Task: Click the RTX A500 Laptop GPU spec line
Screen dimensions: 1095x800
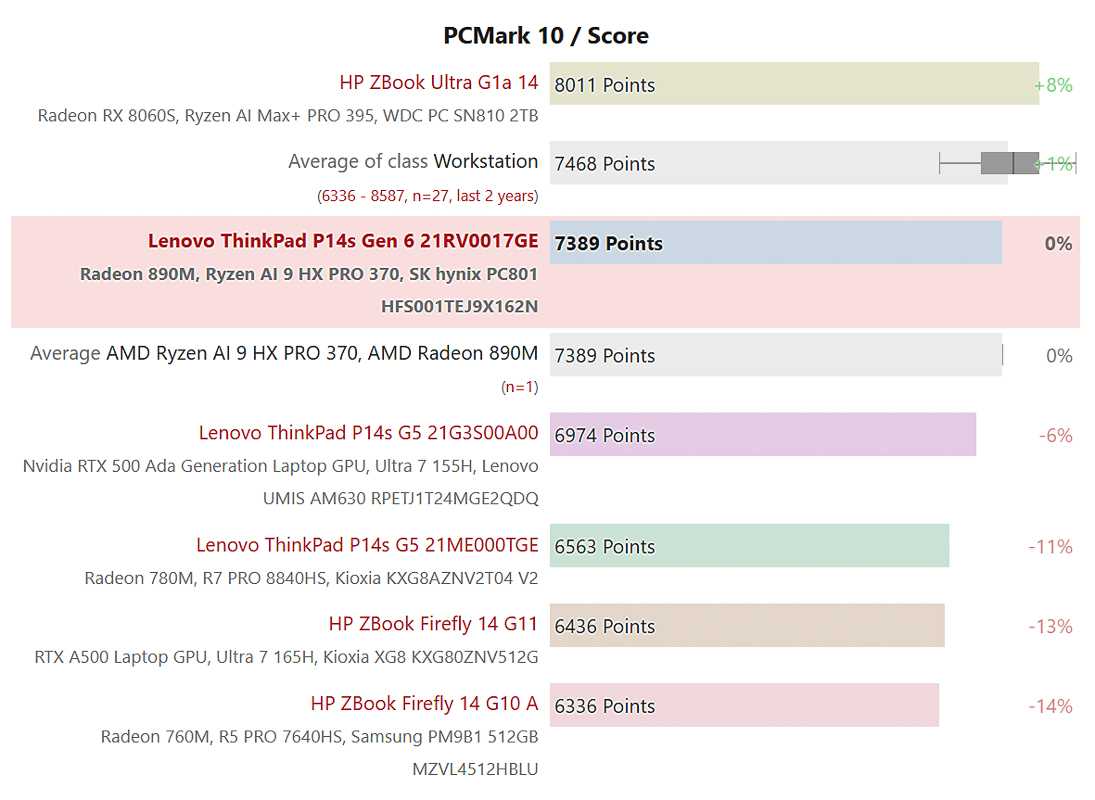Action: pos(286,658)
